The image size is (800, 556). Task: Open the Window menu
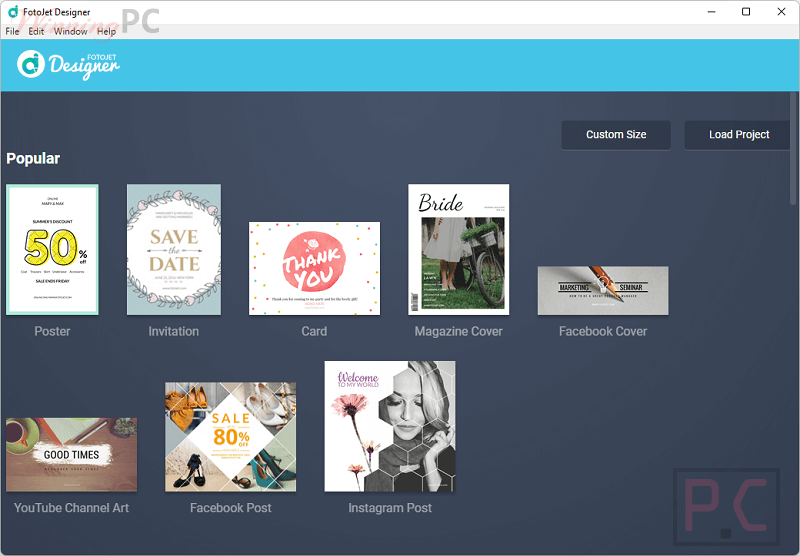point(70,32)
